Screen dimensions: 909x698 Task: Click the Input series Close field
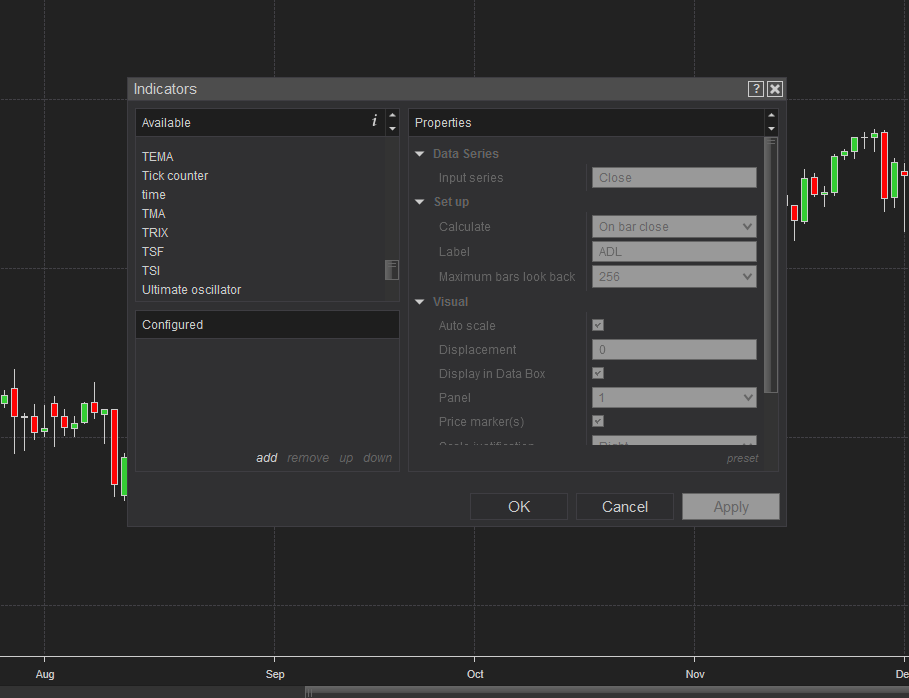[x=674, y=178]
